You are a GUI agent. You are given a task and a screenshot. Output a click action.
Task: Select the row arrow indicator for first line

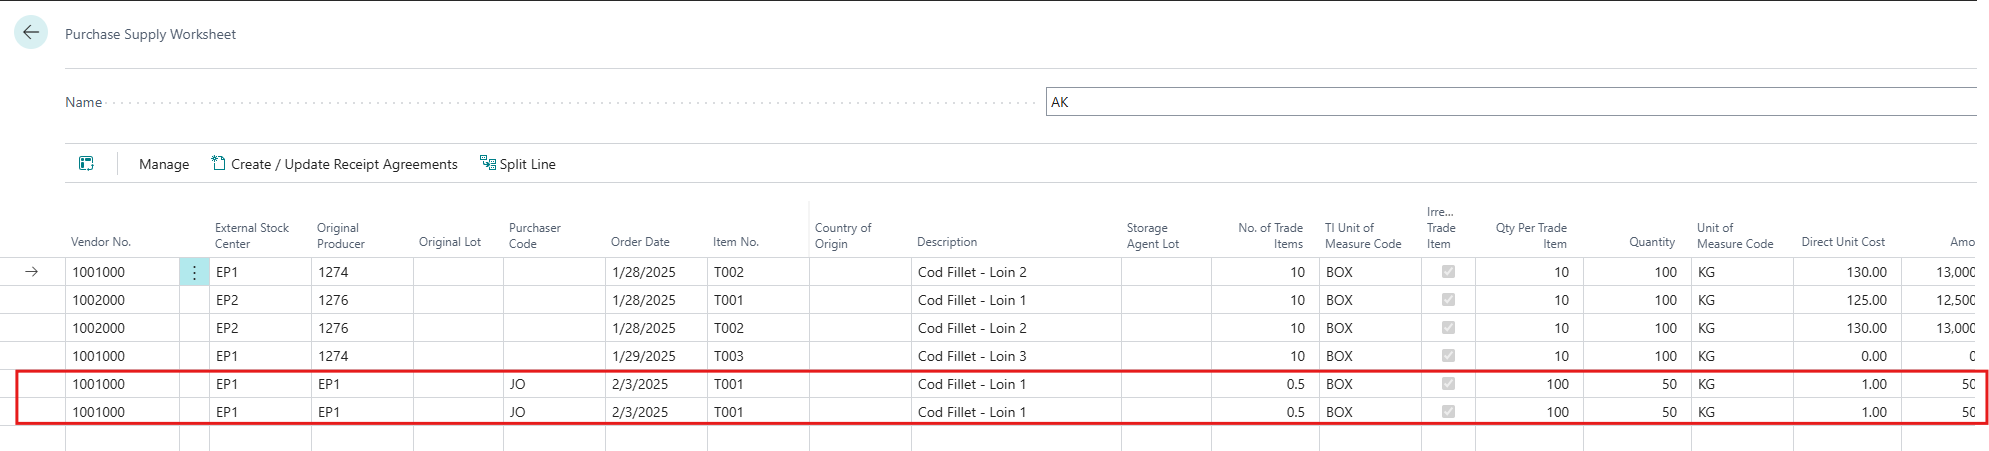(x=32, y=272)
